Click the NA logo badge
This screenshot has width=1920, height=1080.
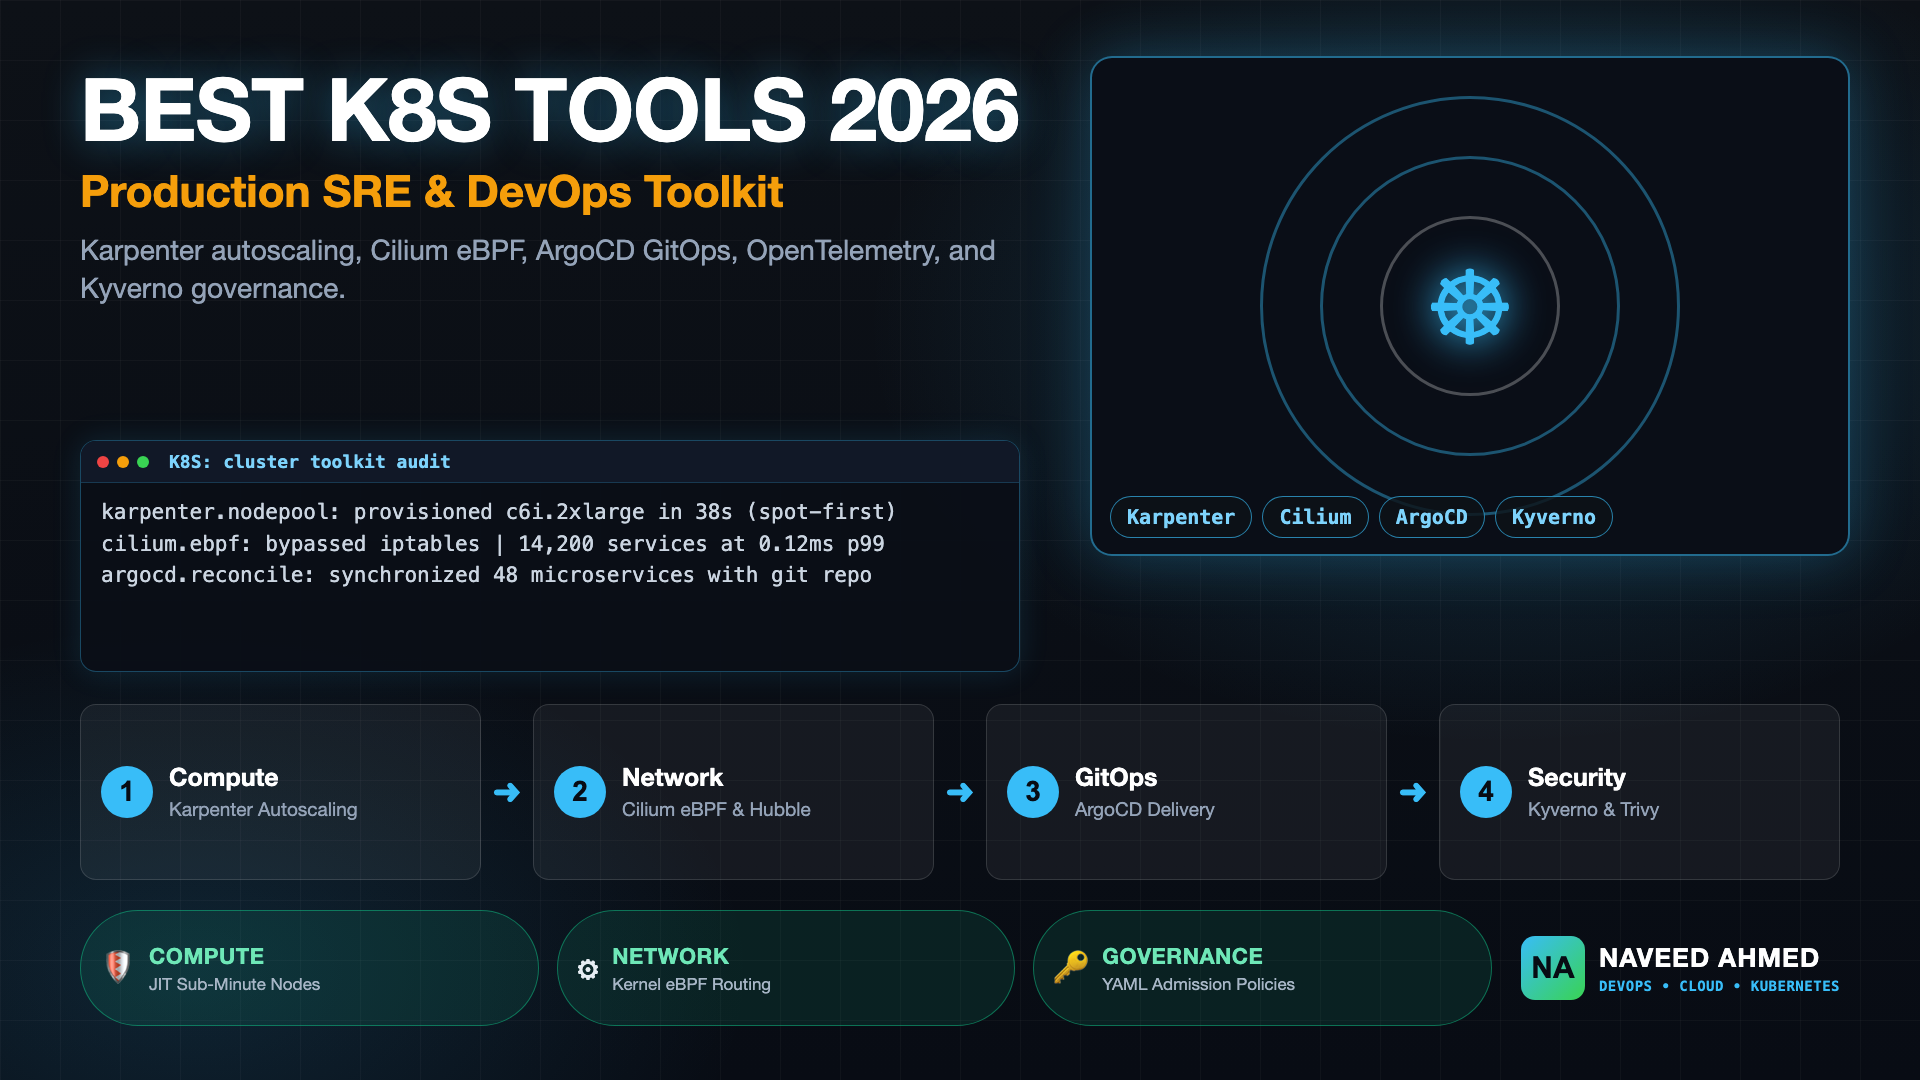pos(1552,967)
